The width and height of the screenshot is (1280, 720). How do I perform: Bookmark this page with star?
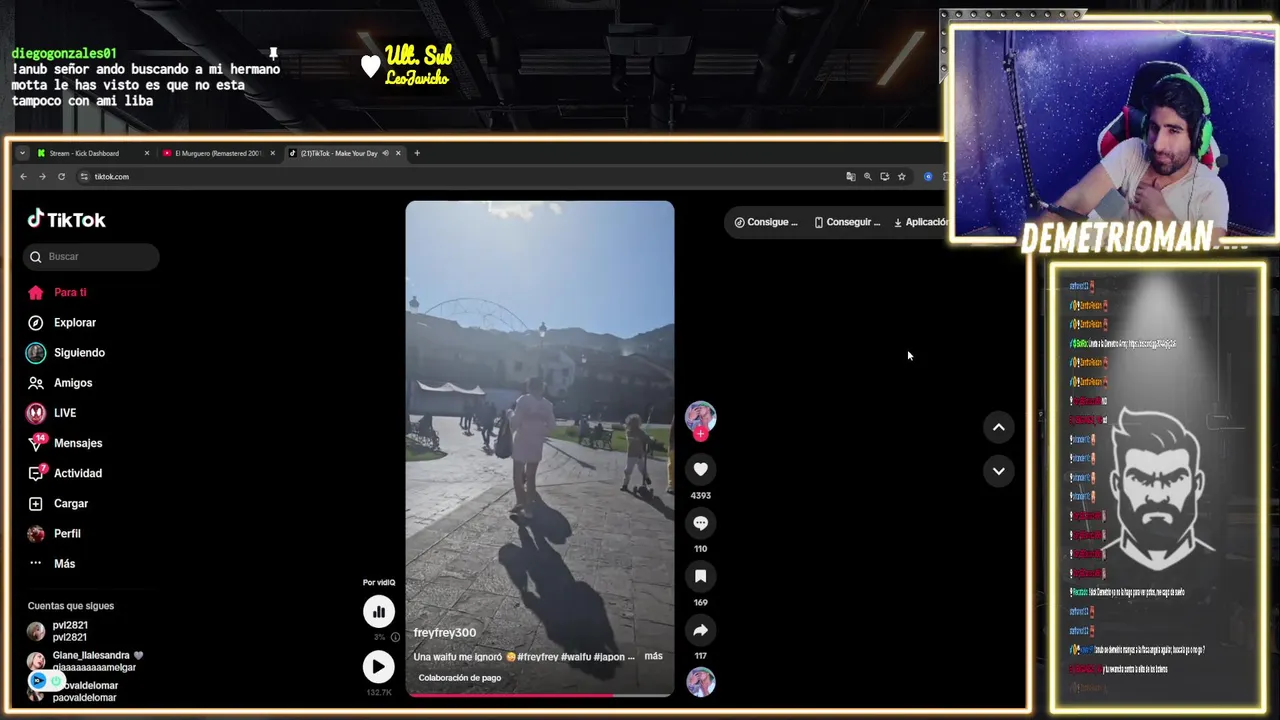(901, 176)
